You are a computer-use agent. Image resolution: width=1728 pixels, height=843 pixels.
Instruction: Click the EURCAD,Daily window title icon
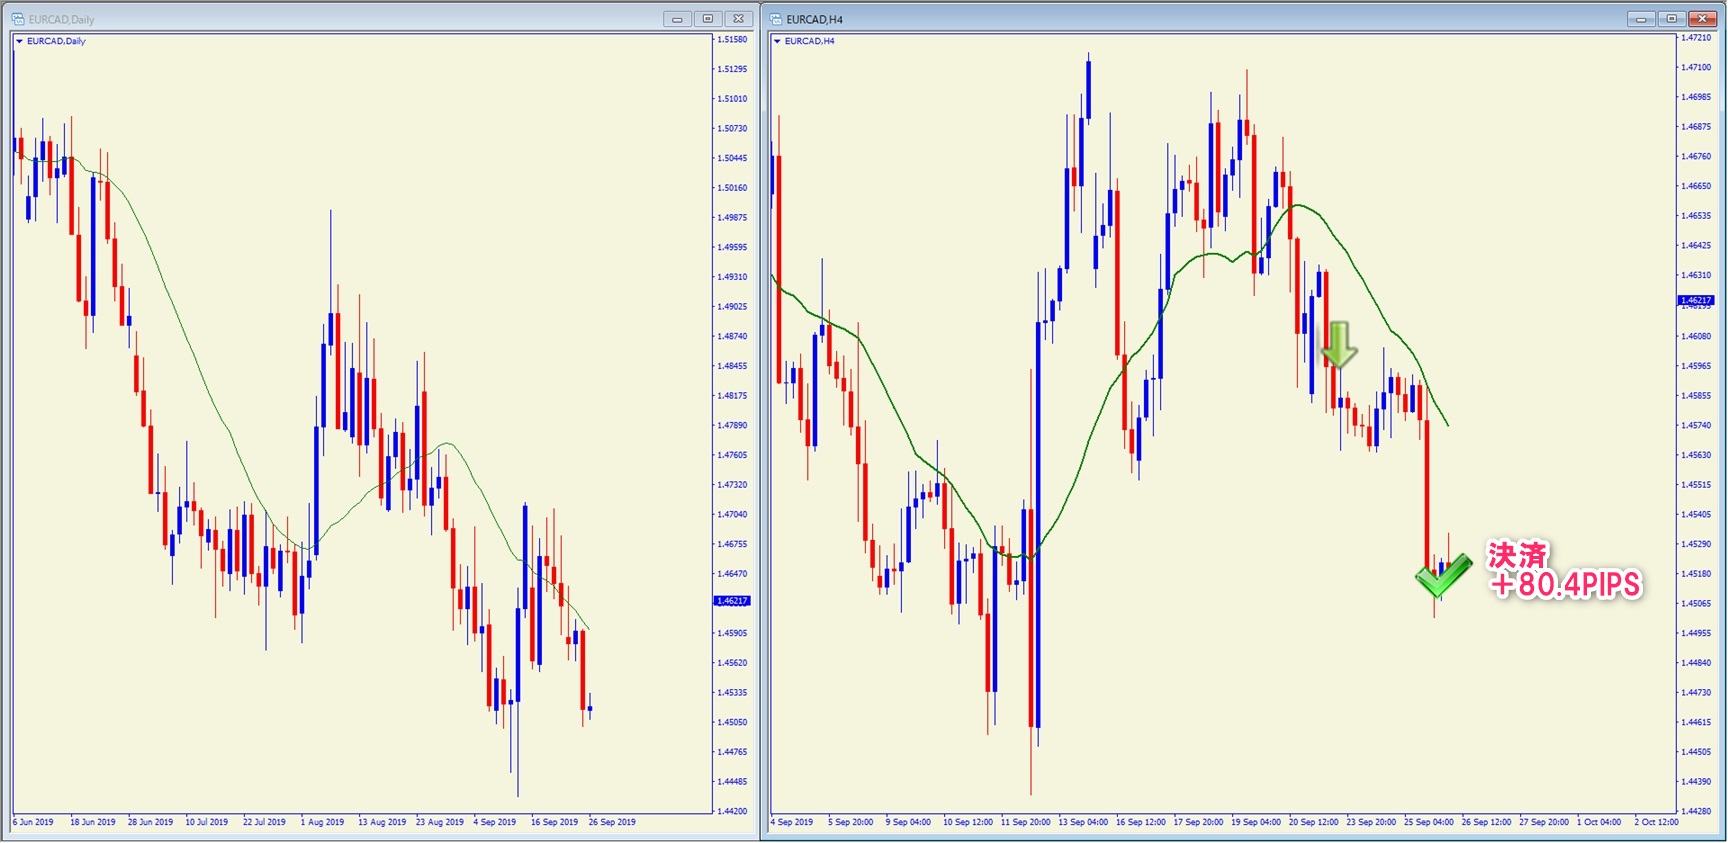[x=18, y=19]
